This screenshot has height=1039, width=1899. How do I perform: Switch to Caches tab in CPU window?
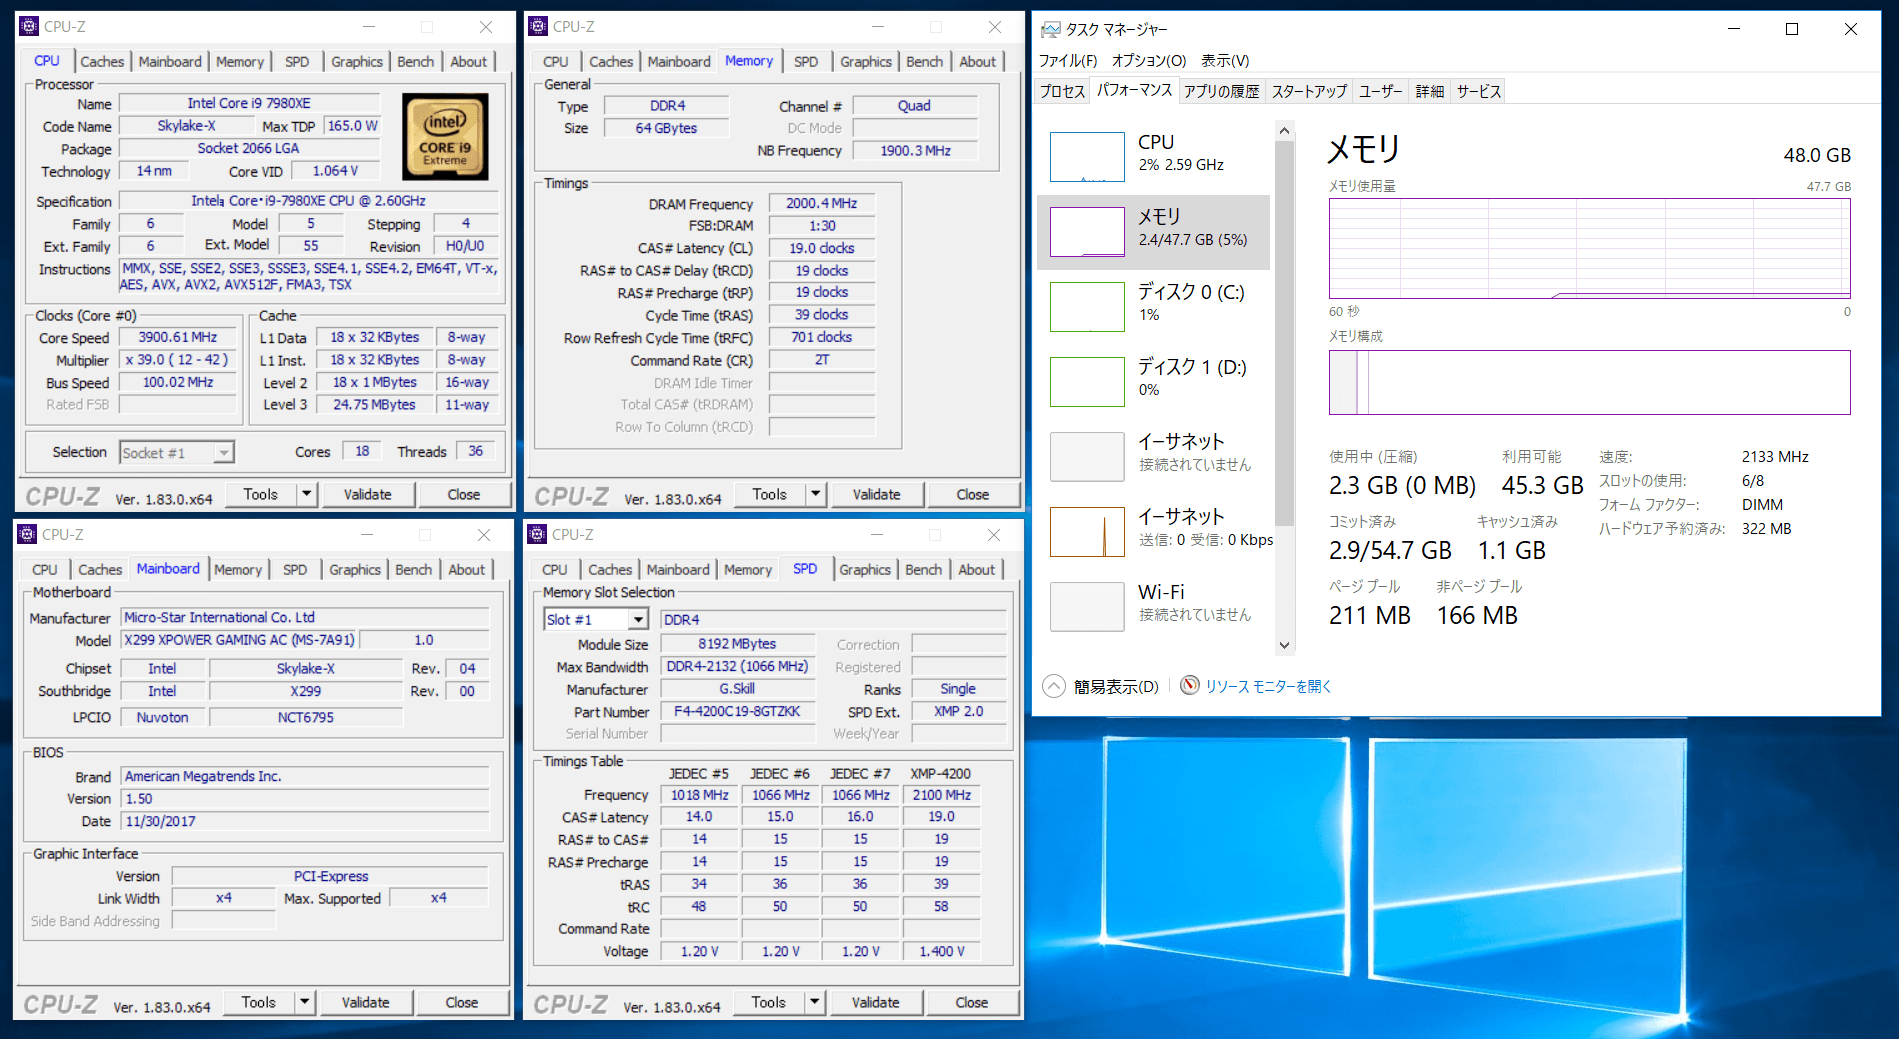[102, 62]
